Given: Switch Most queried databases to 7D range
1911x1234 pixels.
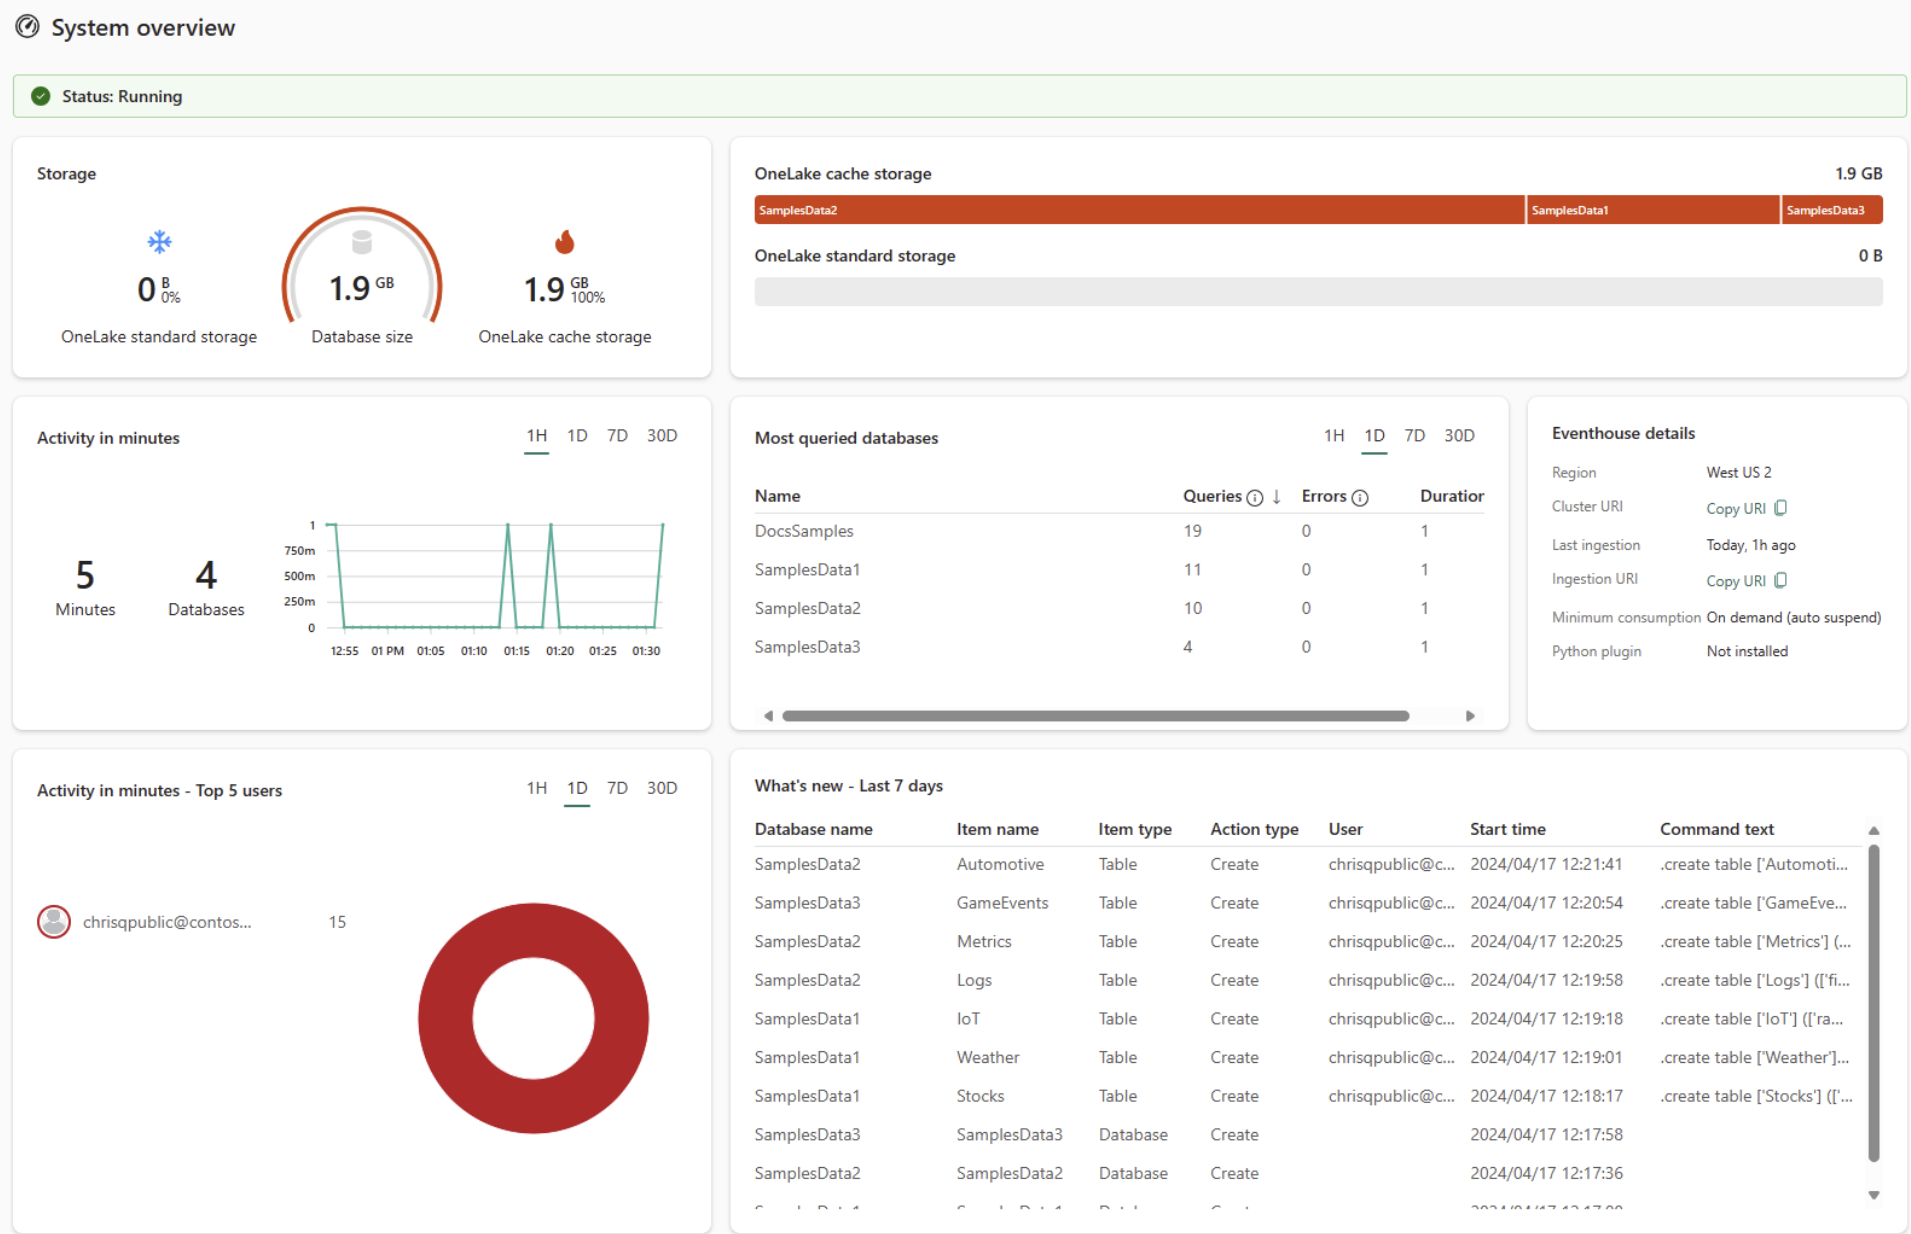Looking at the screenshot, I should (x=1414, y=436).
